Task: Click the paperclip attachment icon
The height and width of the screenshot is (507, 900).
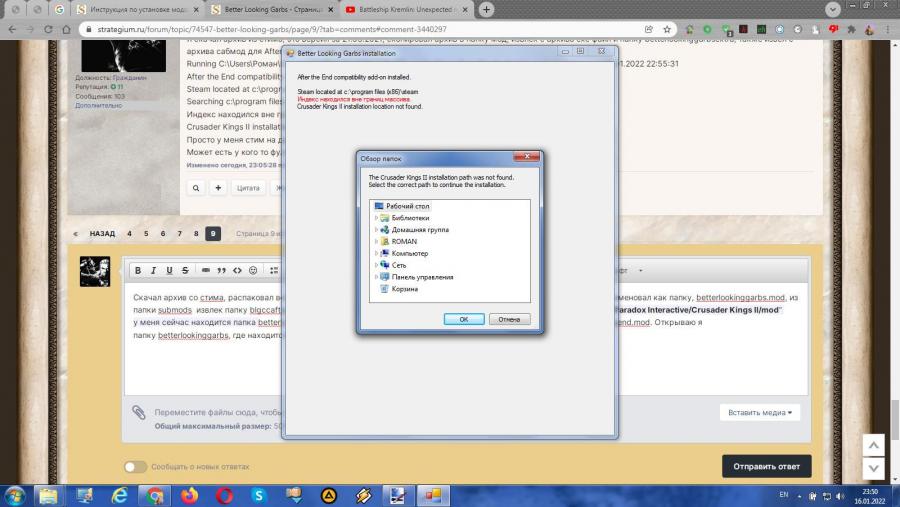Action: [x=139, y=412]
